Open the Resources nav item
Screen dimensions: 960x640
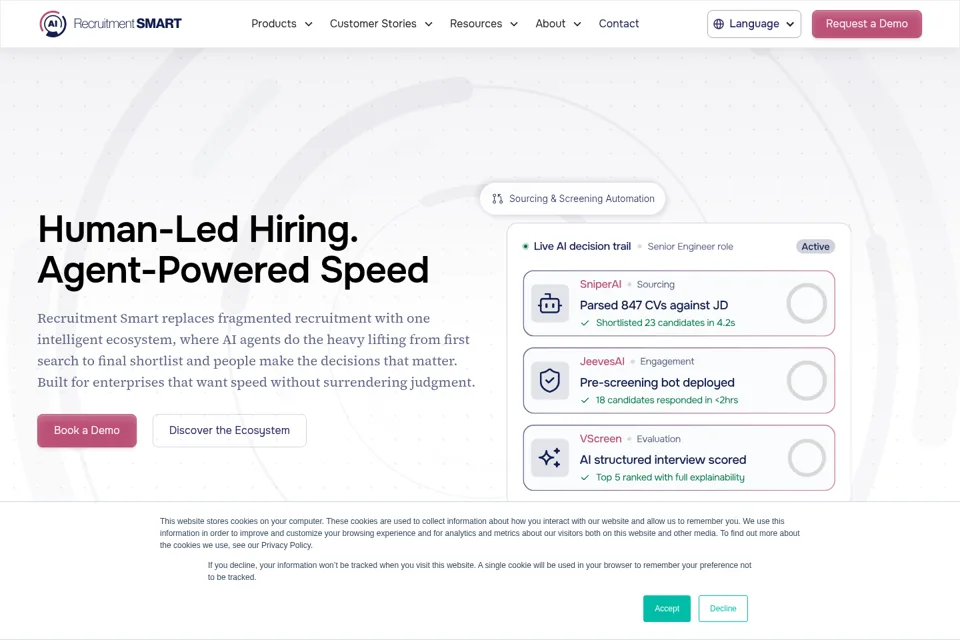(x=476, y=23)
